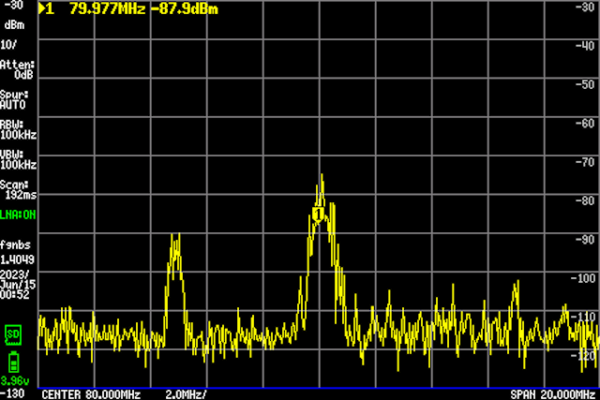Click the 79.977MHz marker frequency readout
The image size is (600, 400).
tap(100, 9)
